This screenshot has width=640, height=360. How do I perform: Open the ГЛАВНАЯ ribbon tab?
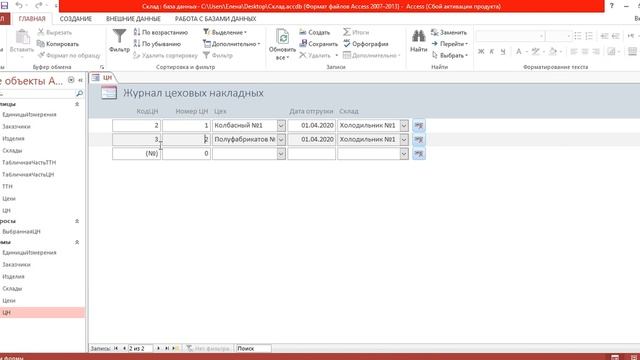pyautogui.click(x=32, y=19)
